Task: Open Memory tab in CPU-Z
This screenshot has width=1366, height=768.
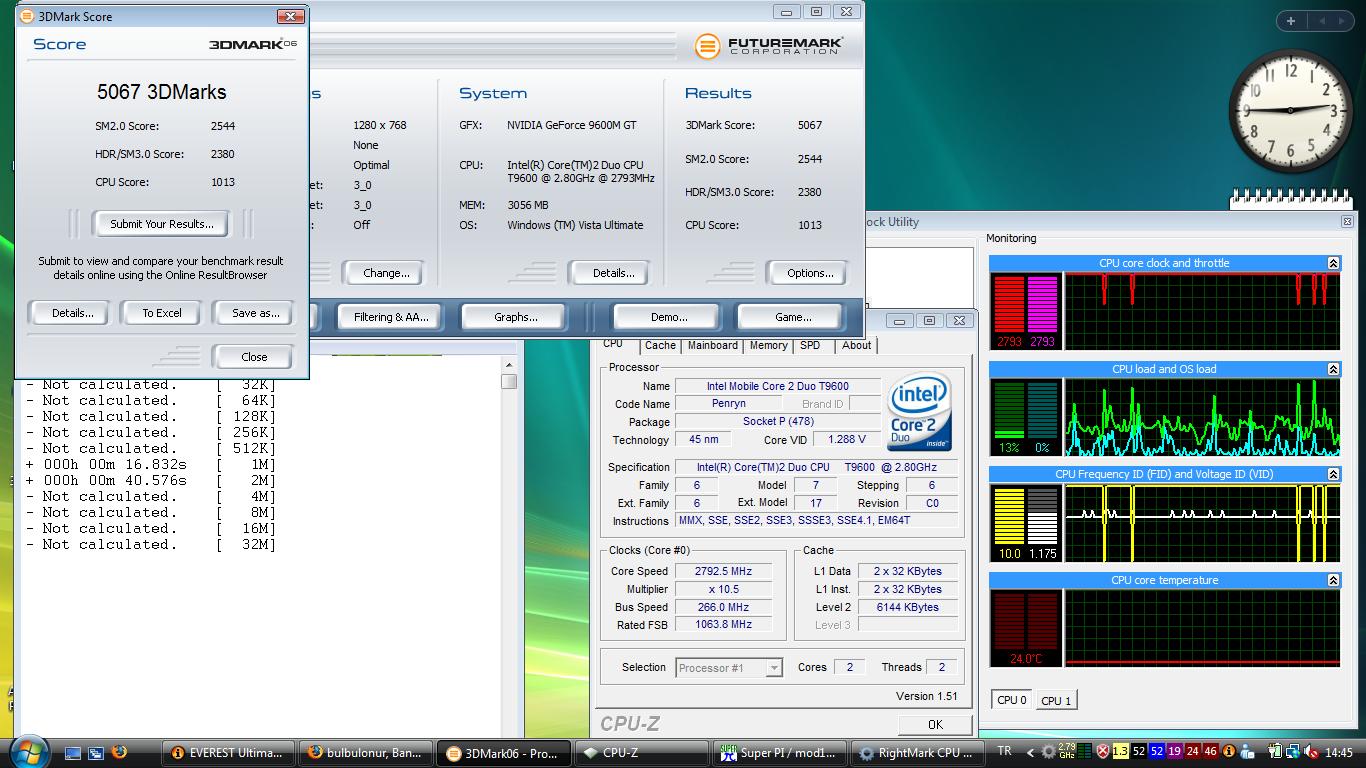Action: [768, 345]
